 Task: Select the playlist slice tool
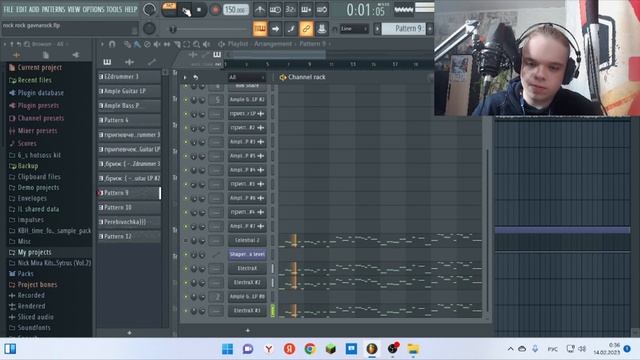(177, 44)
